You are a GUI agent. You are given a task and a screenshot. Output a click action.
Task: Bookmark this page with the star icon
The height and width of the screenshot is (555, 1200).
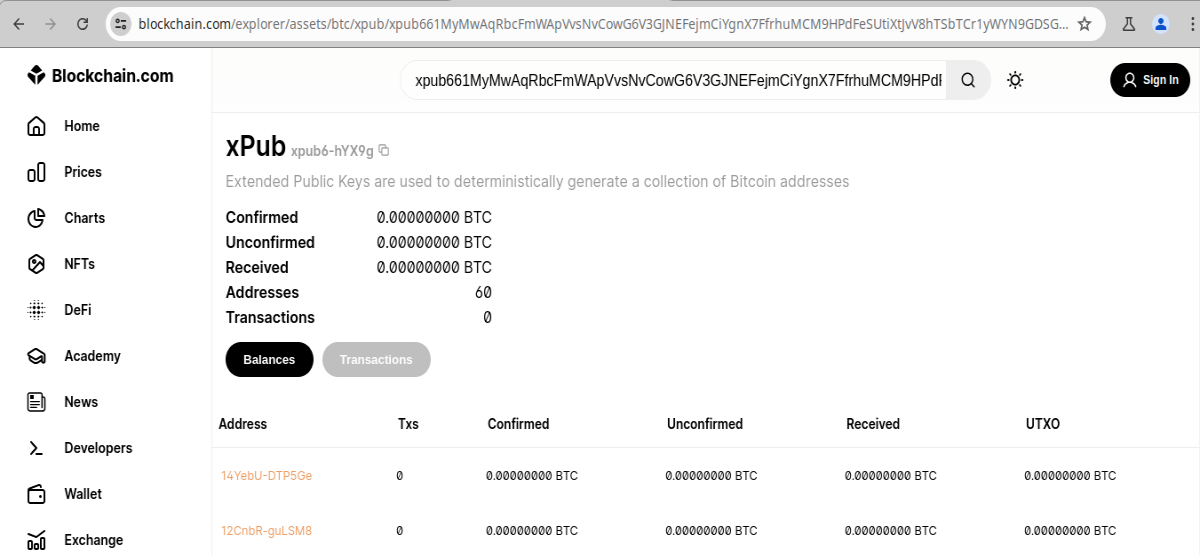coord(1084,24)
